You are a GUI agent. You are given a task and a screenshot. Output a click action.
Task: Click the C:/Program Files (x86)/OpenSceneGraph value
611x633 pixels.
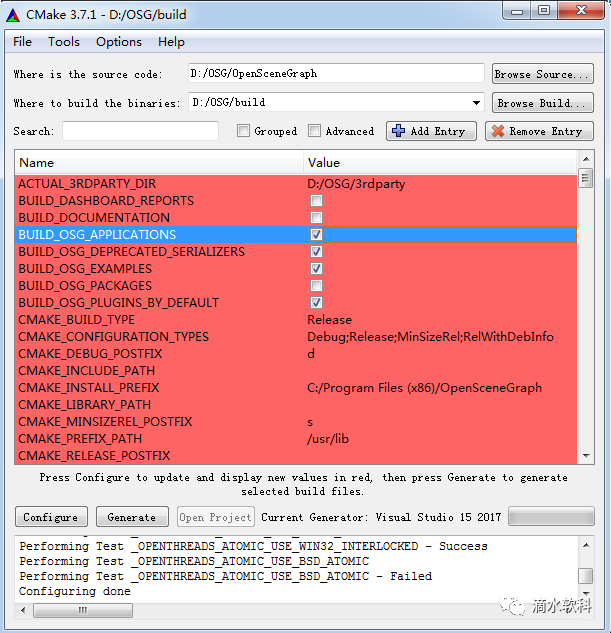(x=425, y=388)
